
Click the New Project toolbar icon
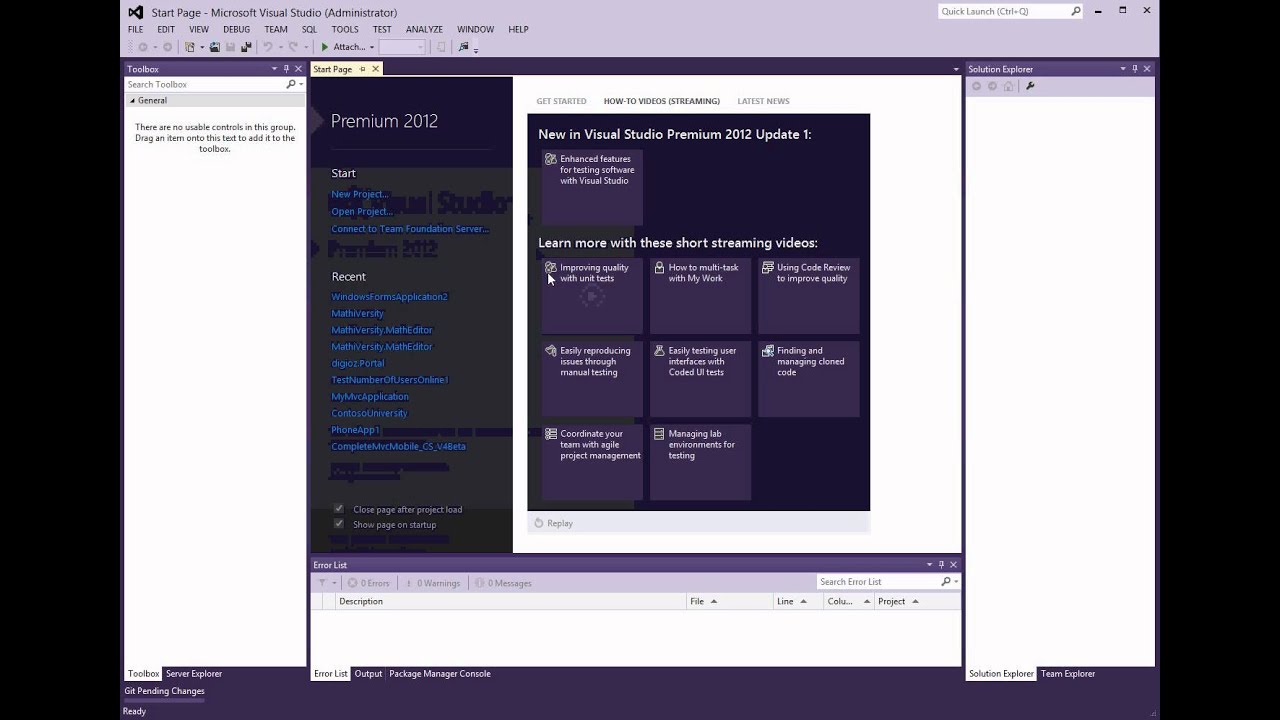pos(189,47)
